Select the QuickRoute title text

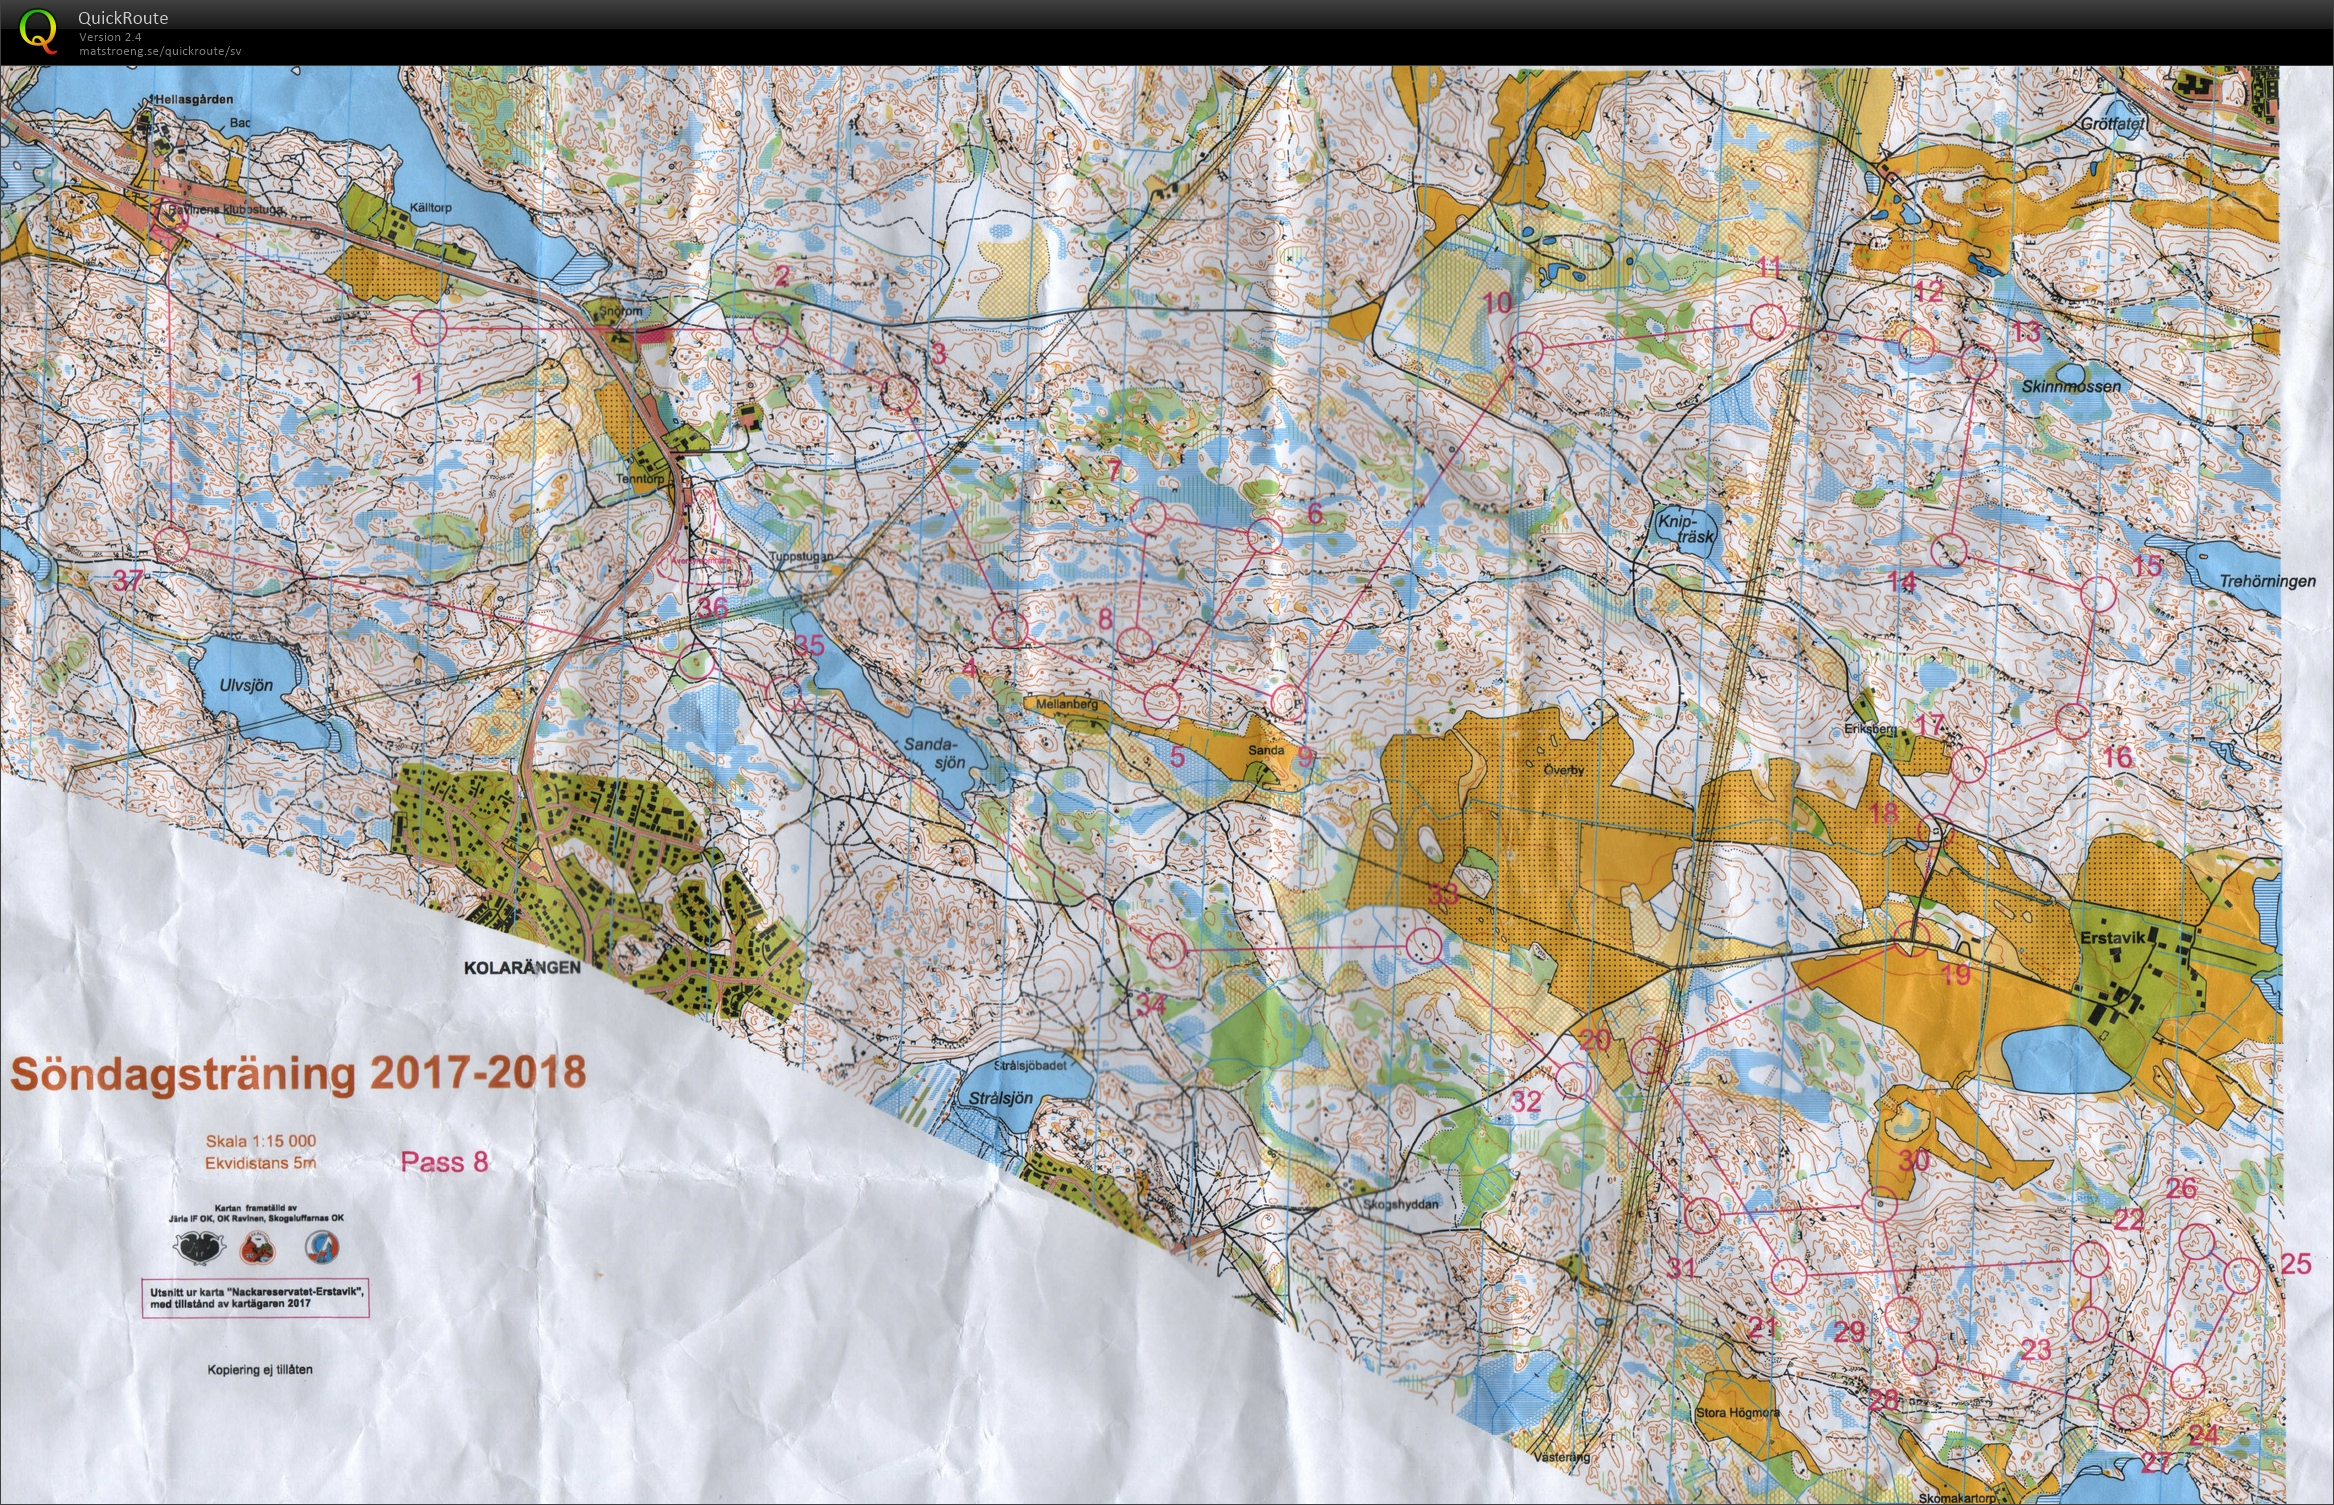click(x=123, y=18)
